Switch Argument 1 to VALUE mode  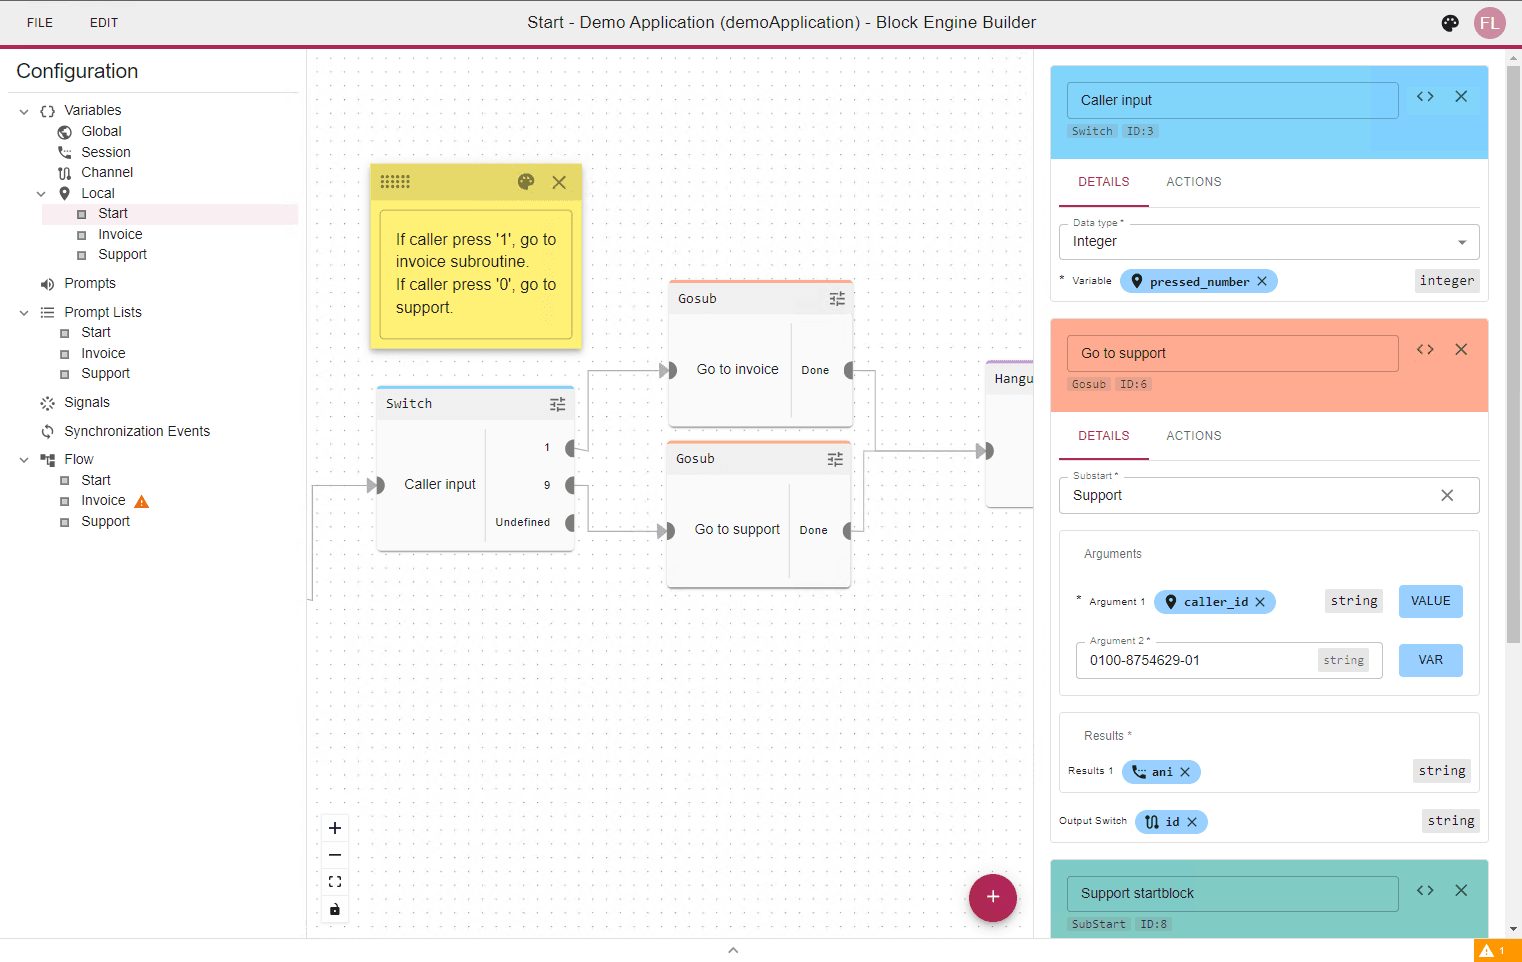point(1430,601)
